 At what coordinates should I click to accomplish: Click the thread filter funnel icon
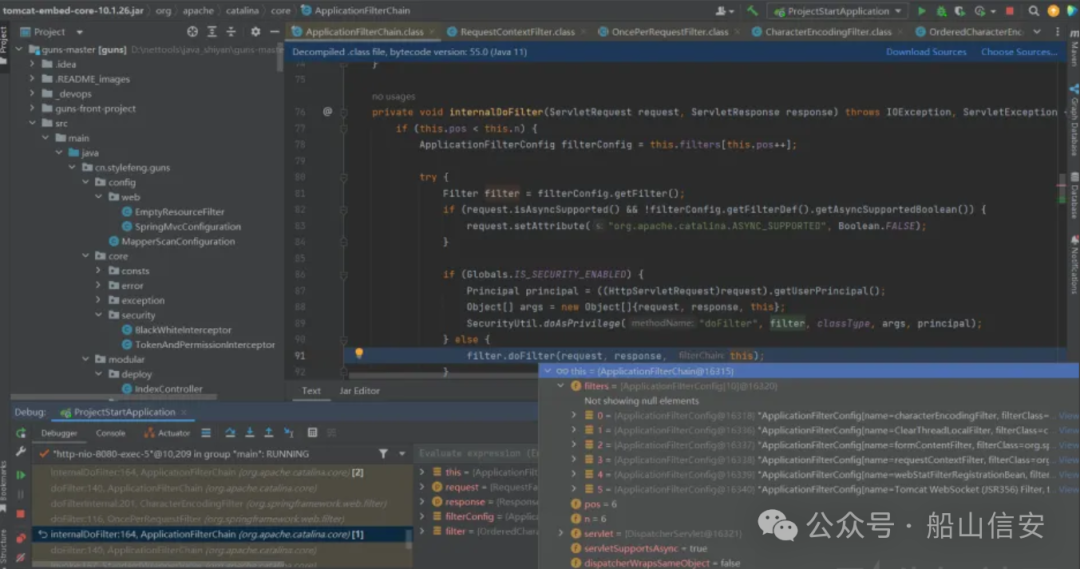[x=383, y=453]
